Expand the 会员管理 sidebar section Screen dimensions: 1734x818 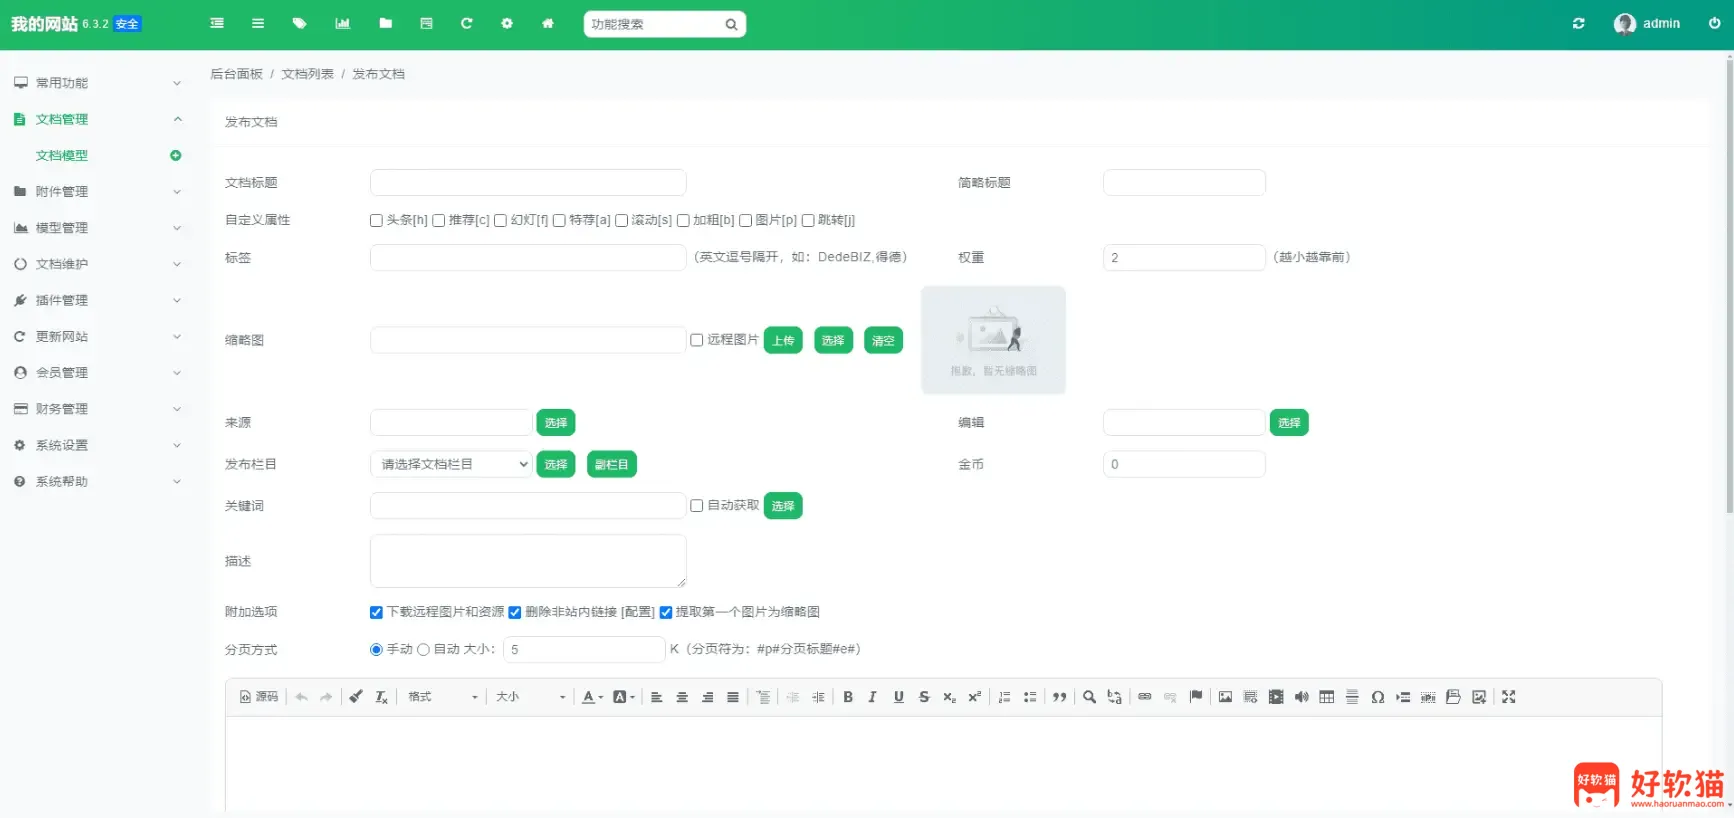(98, 372)
